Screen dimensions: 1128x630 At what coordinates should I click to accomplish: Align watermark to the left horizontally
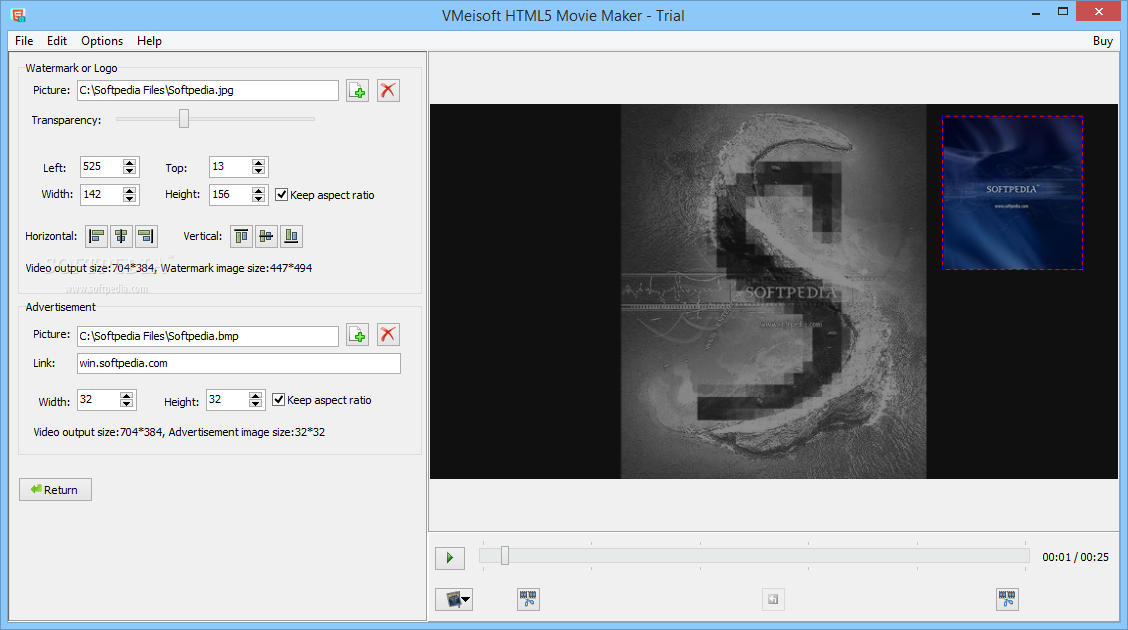pyautogui.click(x=96, y=236)
